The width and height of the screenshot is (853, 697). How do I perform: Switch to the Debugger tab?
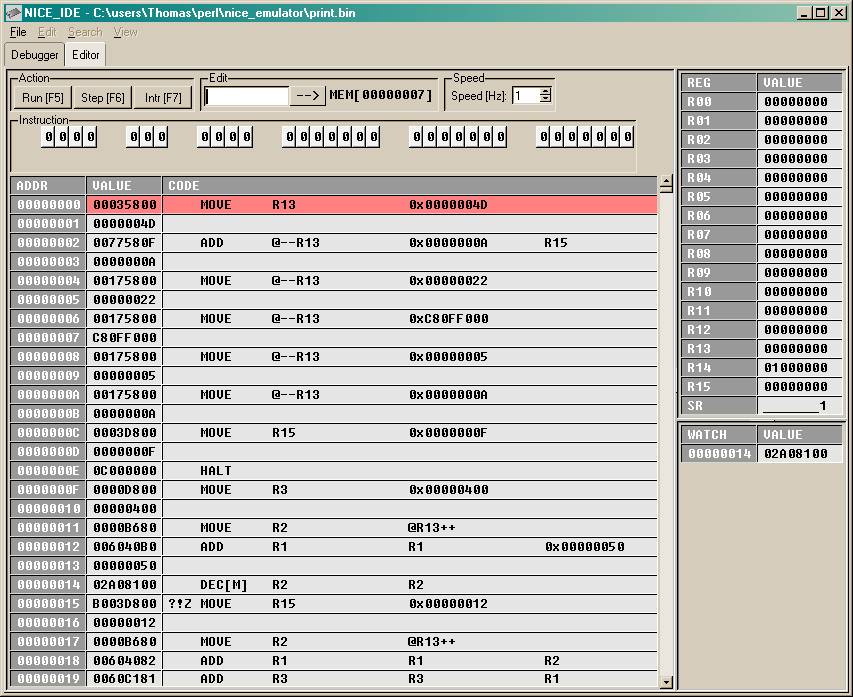click(x=34, y=54)
